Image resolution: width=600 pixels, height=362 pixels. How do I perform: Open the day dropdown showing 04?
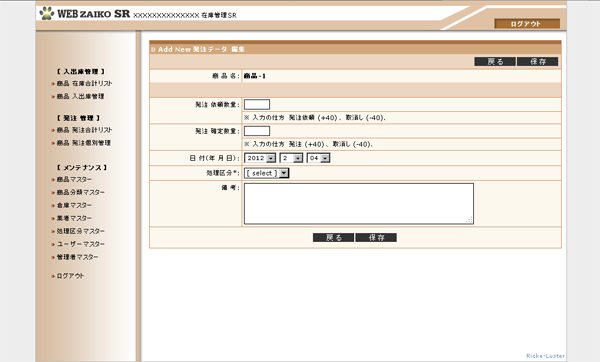[x=318, y=158]
